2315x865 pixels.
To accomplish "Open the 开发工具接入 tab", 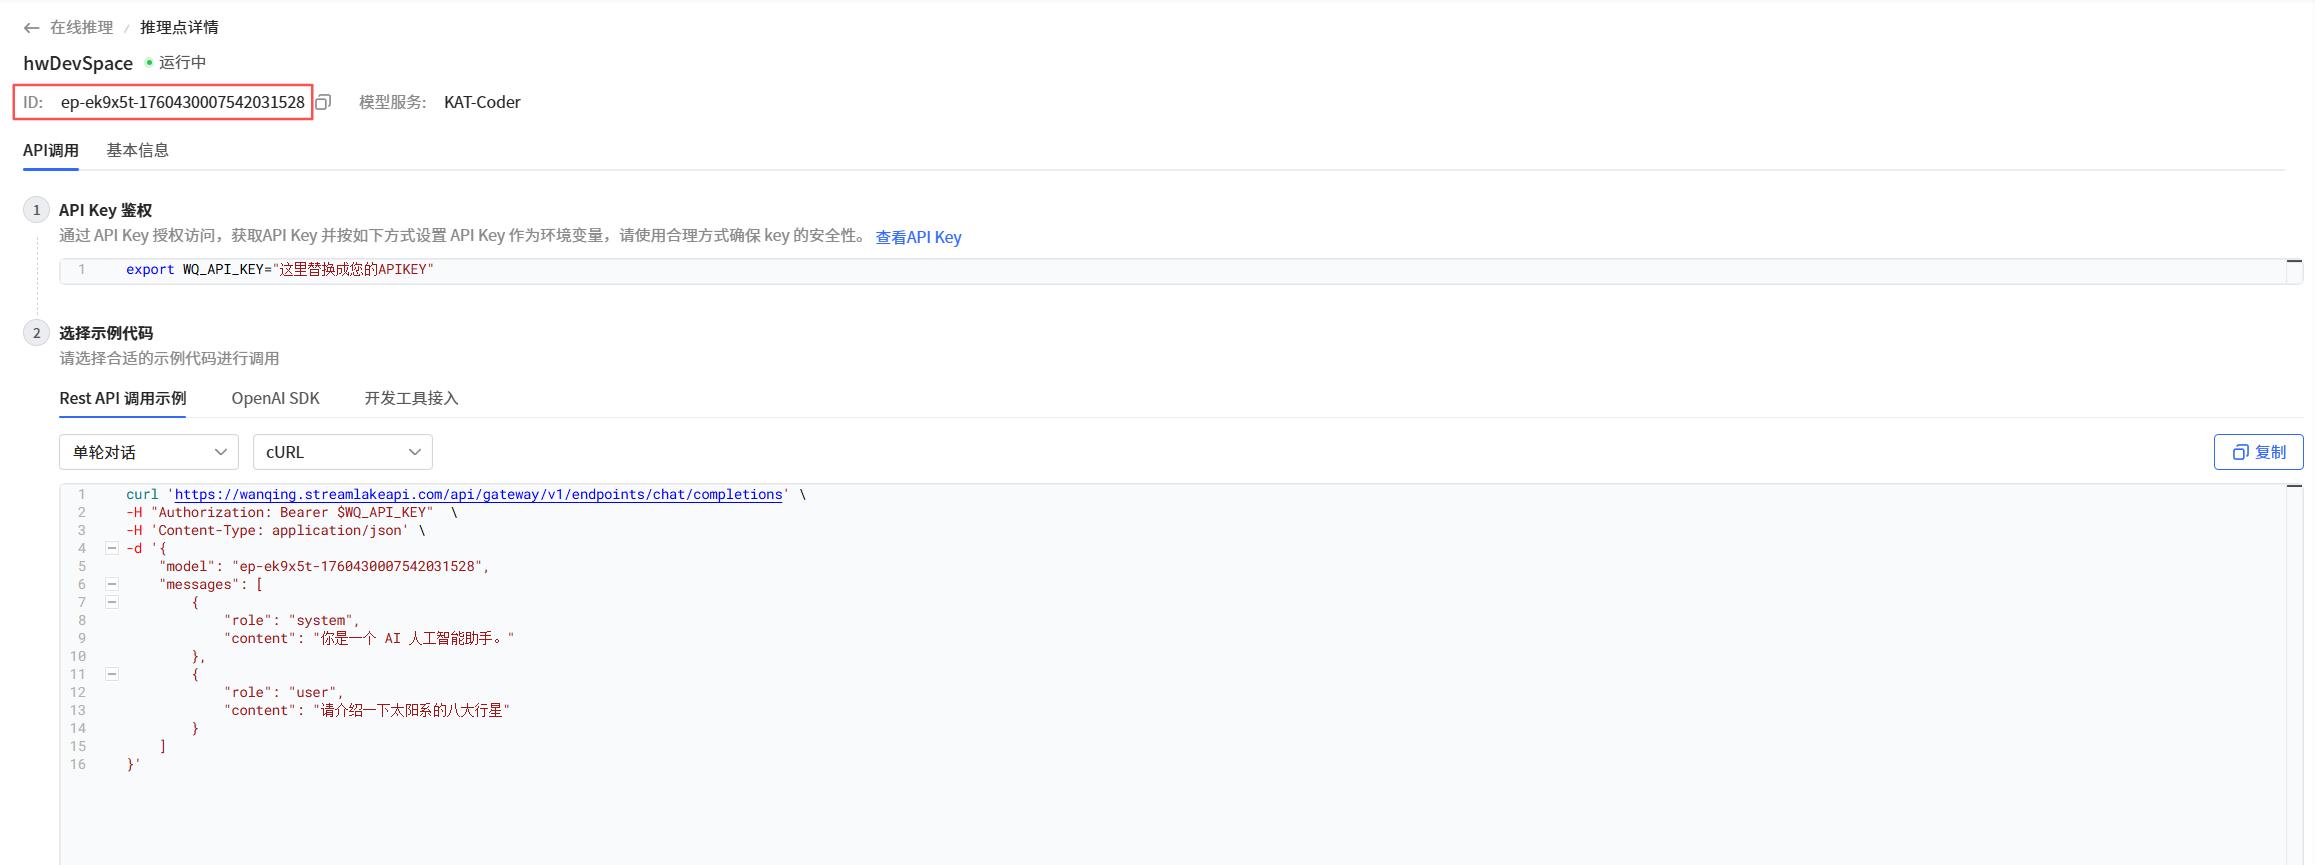I will pos(411,398).
